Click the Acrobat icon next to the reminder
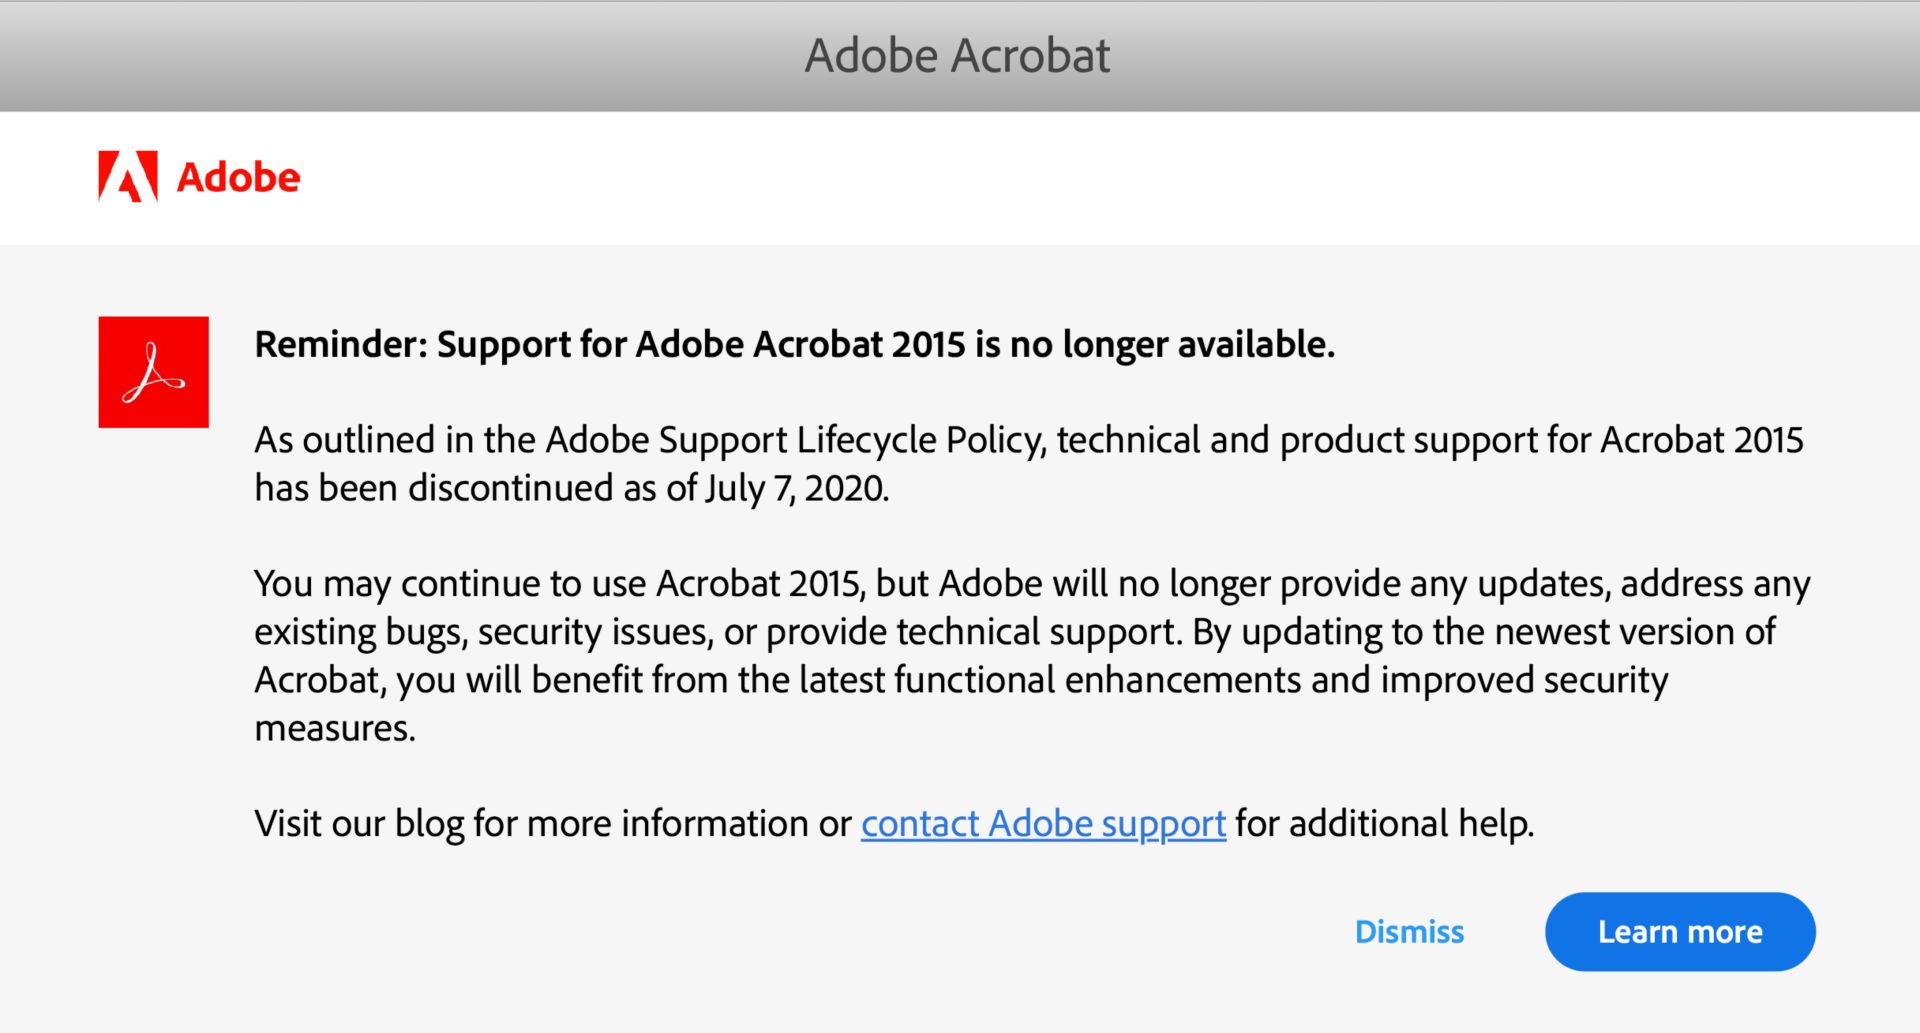The width and height of the screenshot is (1920, 1033). coord(153,371)
